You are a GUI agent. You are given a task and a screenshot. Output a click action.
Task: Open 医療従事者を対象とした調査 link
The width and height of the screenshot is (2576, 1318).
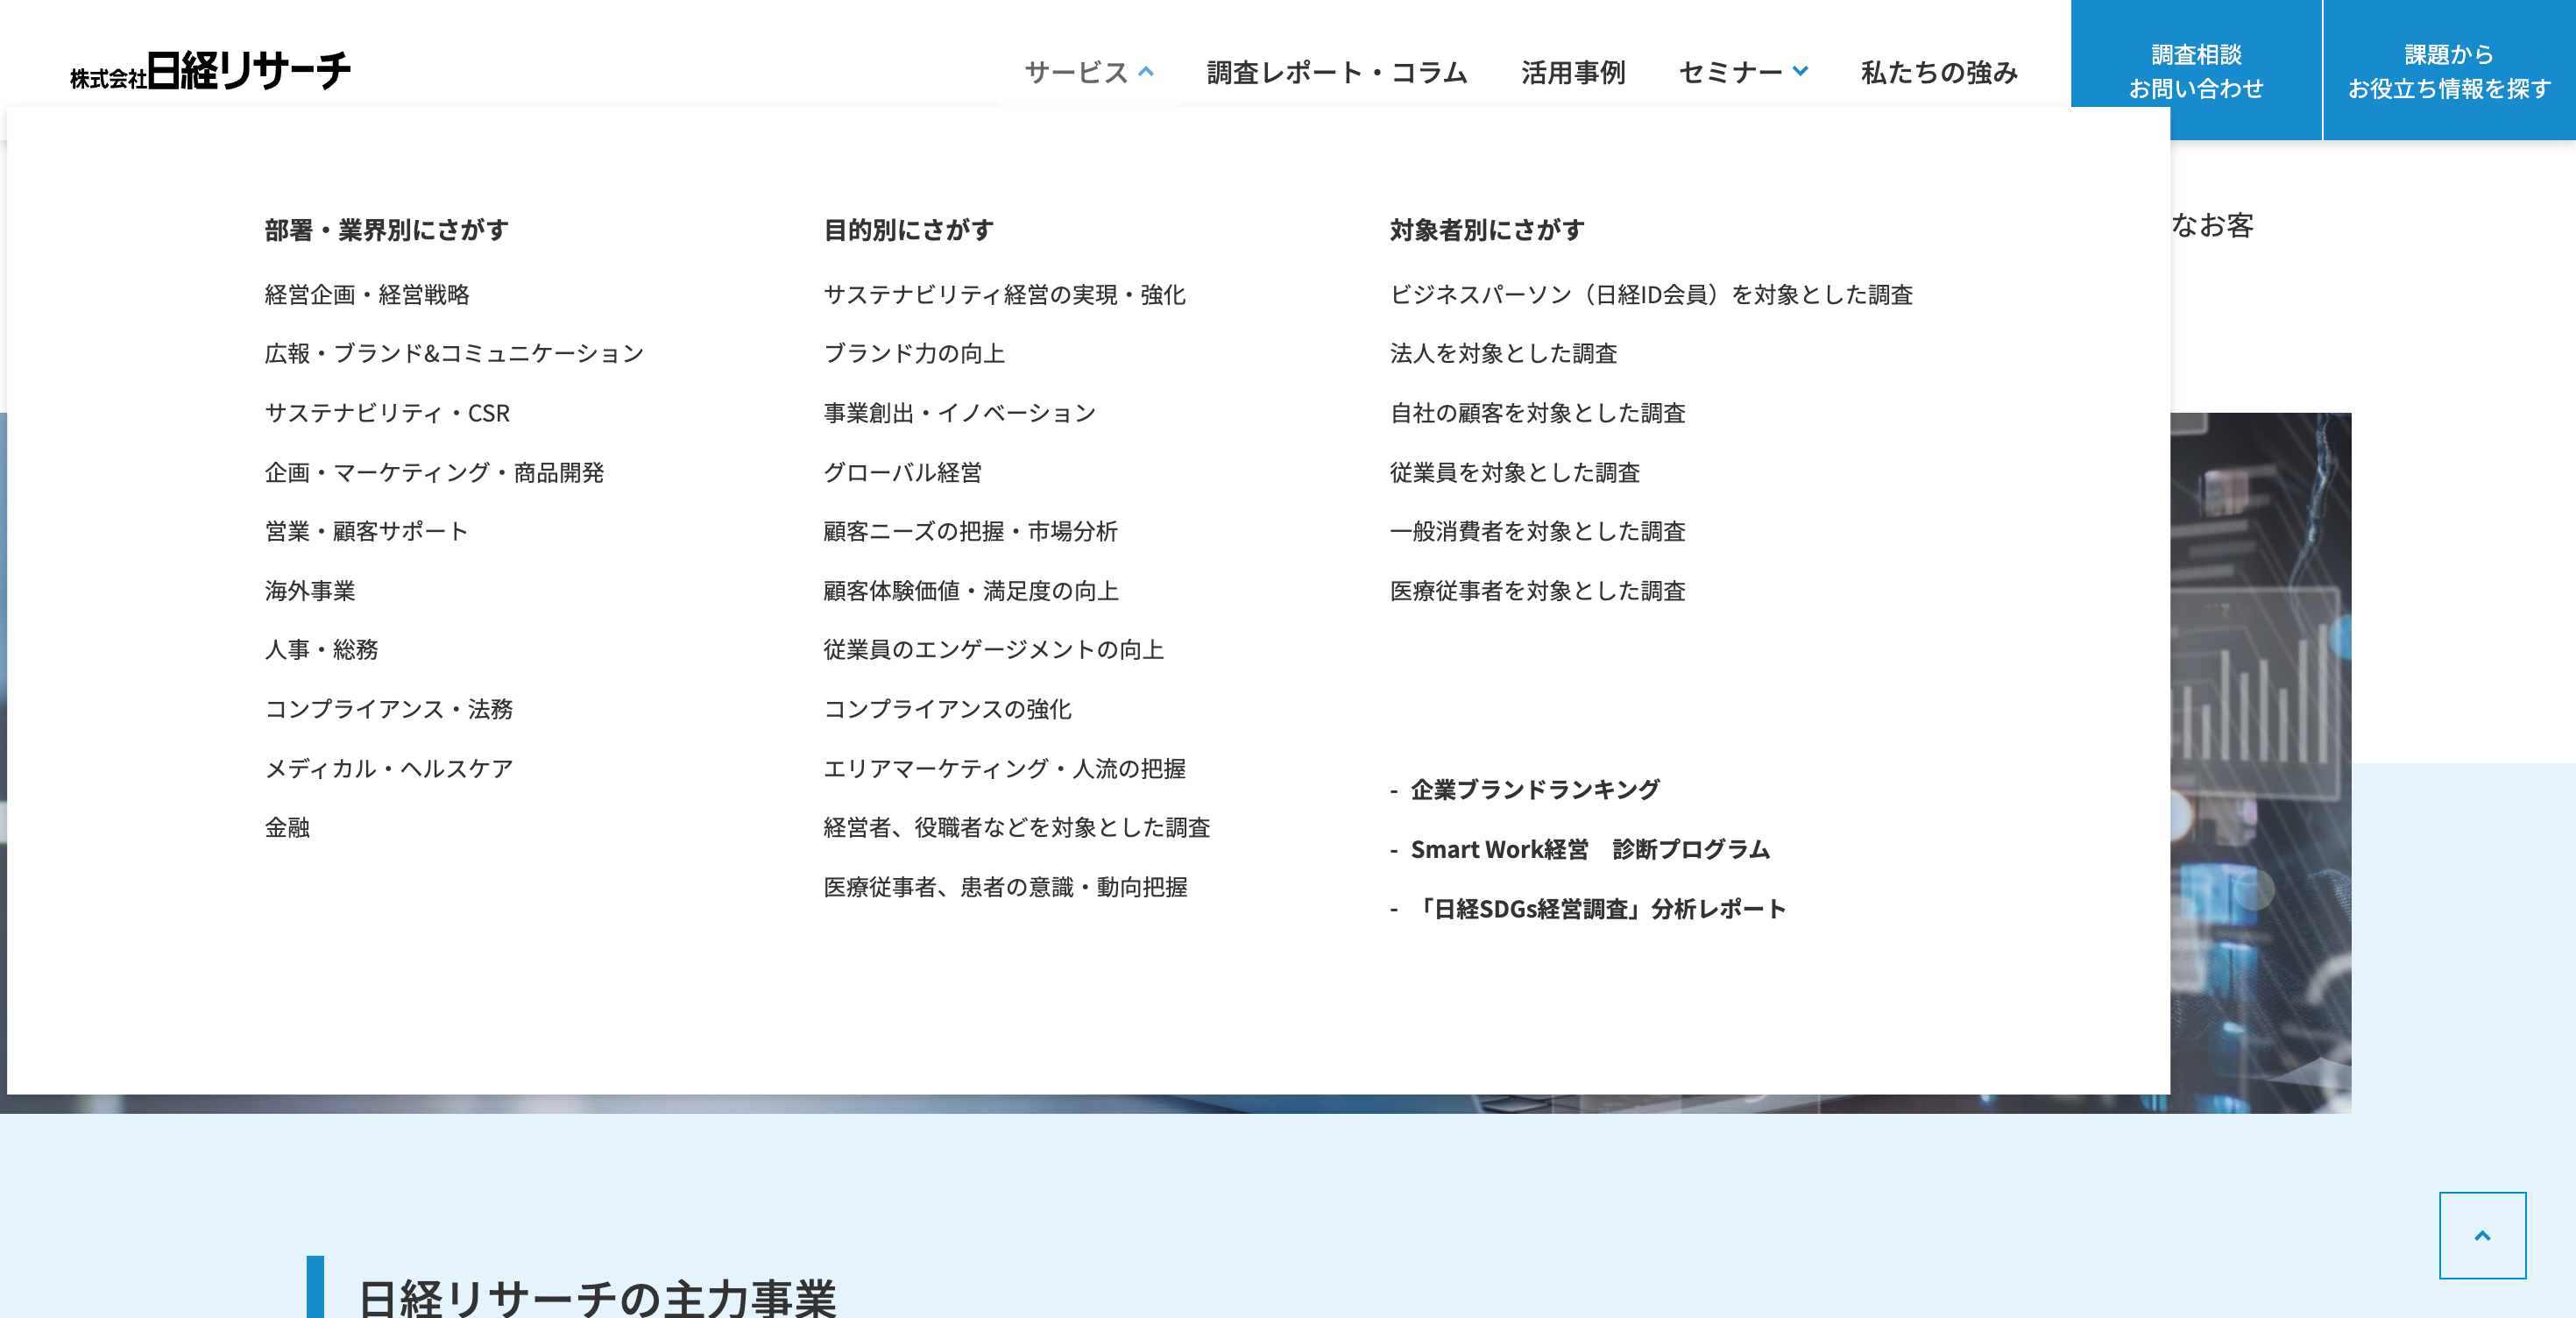click(x=1537, y=591)
